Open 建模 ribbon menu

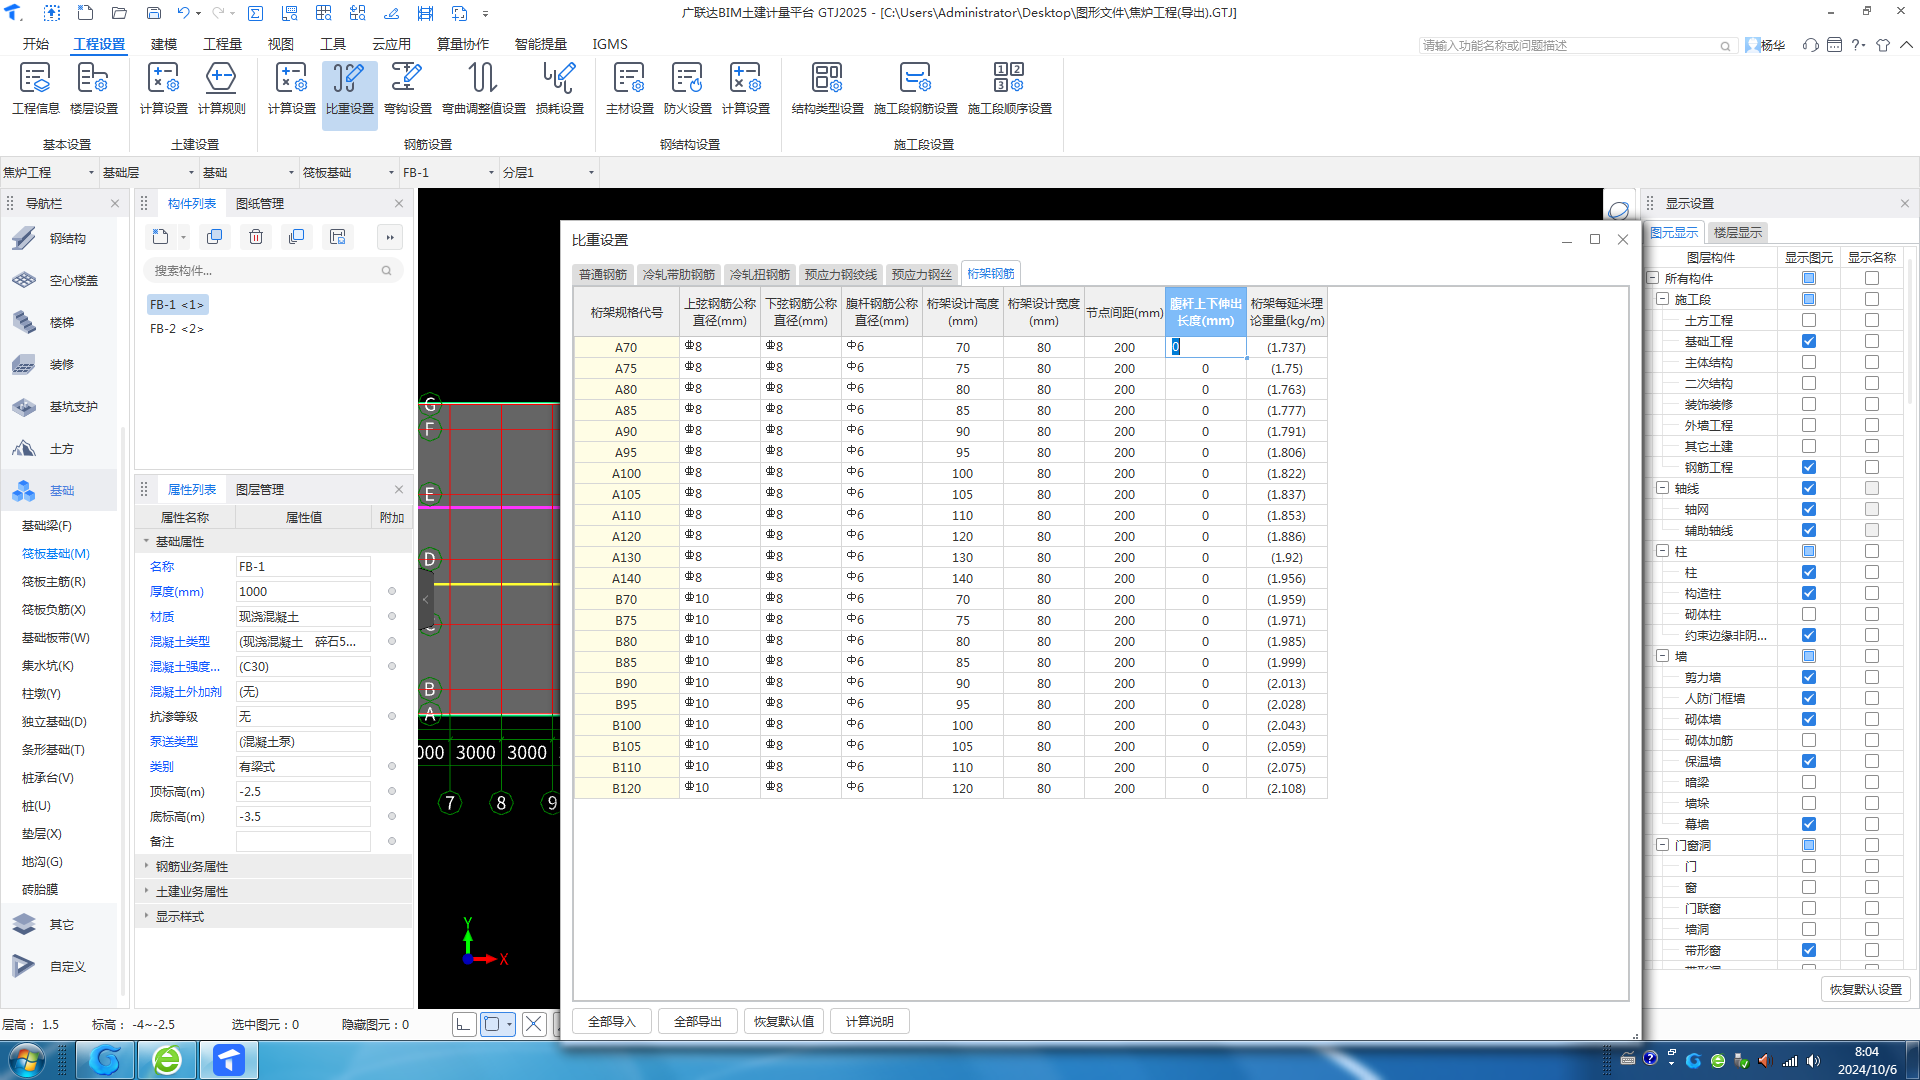164,44
